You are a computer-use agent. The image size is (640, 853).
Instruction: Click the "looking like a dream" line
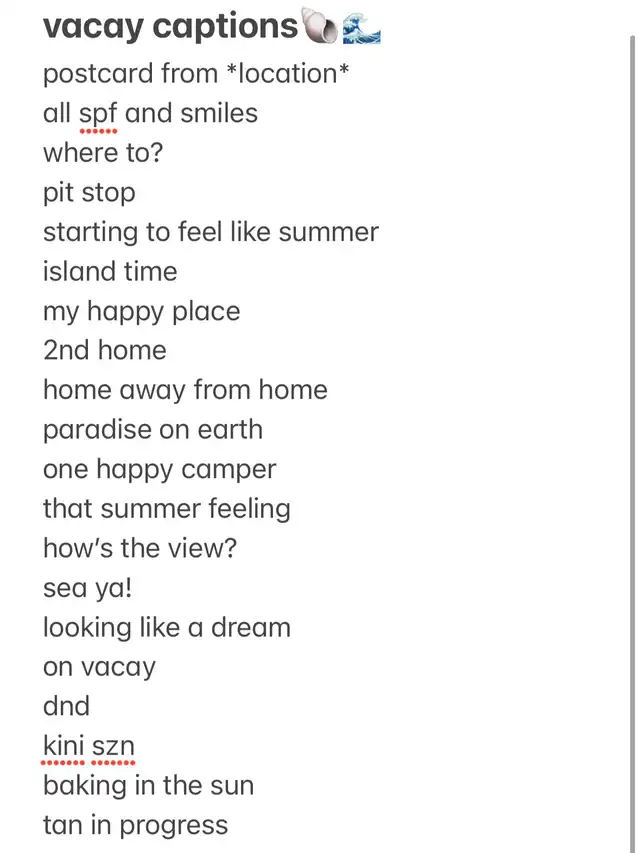[166, 628]
